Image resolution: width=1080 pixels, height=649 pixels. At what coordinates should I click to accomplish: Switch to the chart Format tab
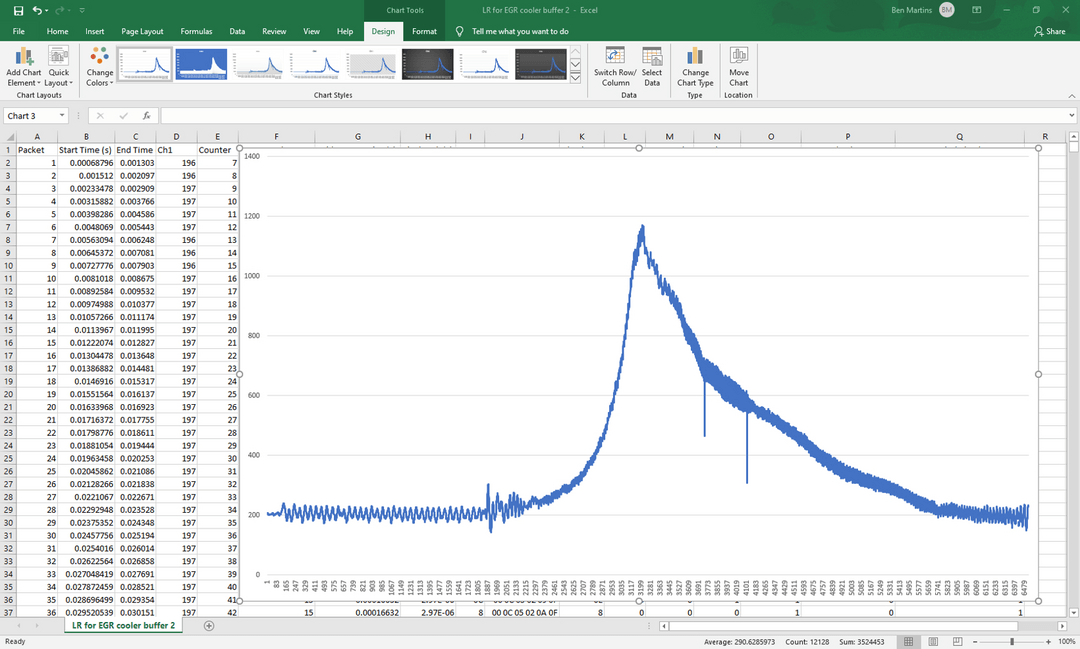click(x=424, y=31)
